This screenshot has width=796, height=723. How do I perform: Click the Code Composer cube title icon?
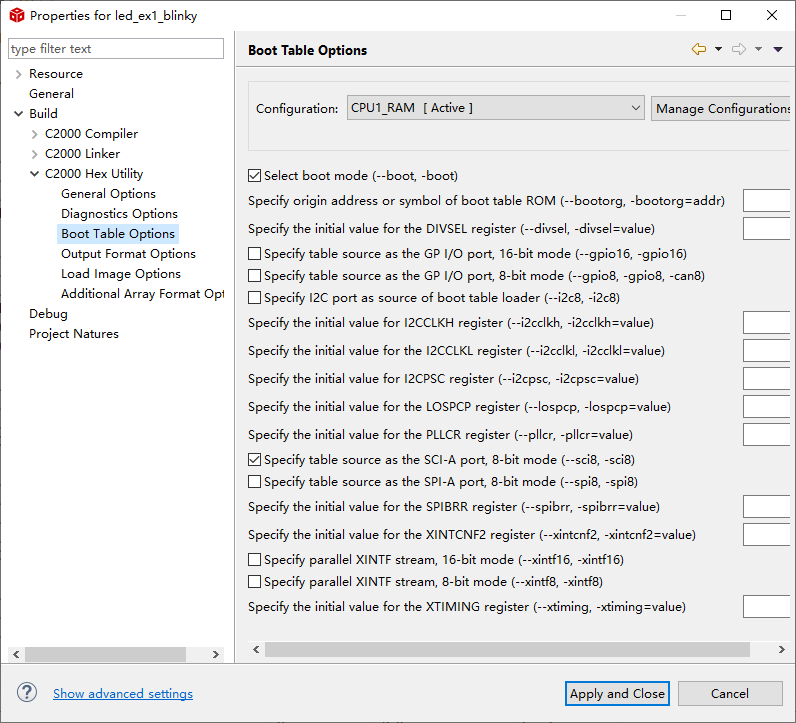click(x=17, y=15)
